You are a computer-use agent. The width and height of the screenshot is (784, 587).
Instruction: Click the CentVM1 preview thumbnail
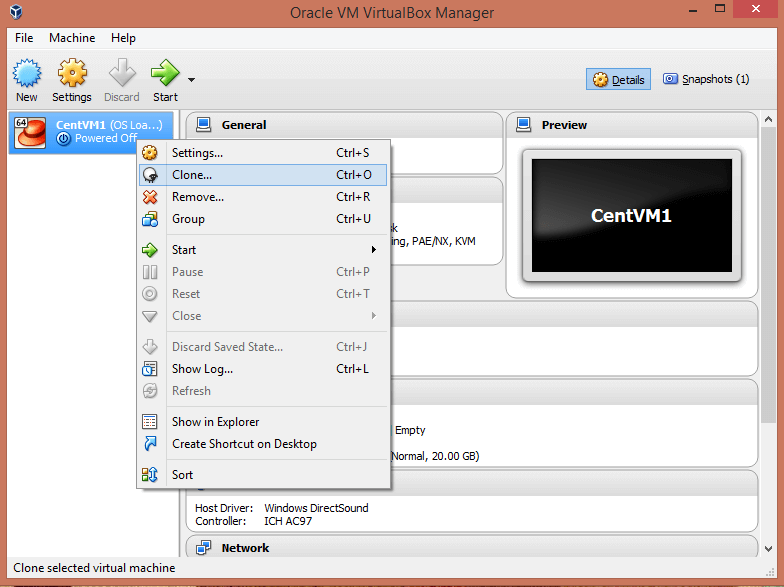click(631, 215)
